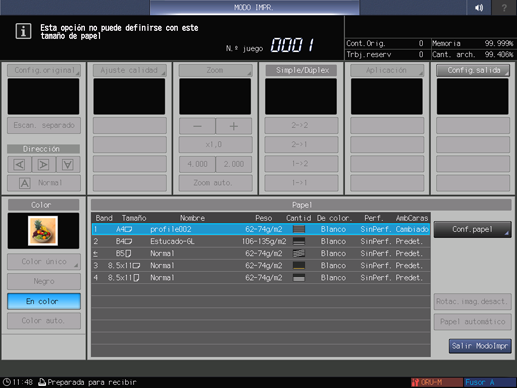This screenshot has height=388, width=517.
Task: Click the zoom plus button
Action: tap(234, 126)
